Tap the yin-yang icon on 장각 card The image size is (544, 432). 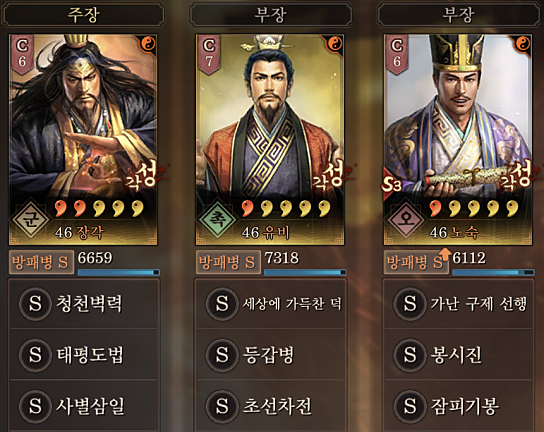coord(147,44)
